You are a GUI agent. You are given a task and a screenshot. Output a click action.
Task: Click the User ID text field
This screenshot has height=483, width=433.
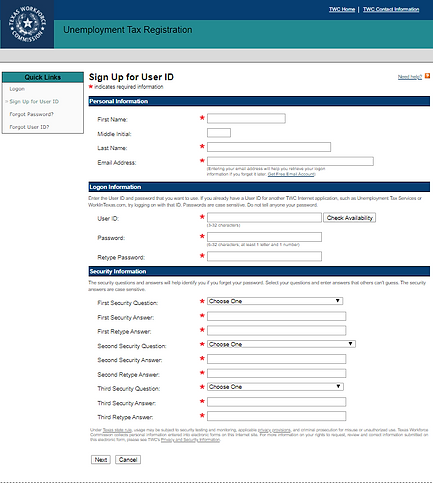[x=264, y=218]
